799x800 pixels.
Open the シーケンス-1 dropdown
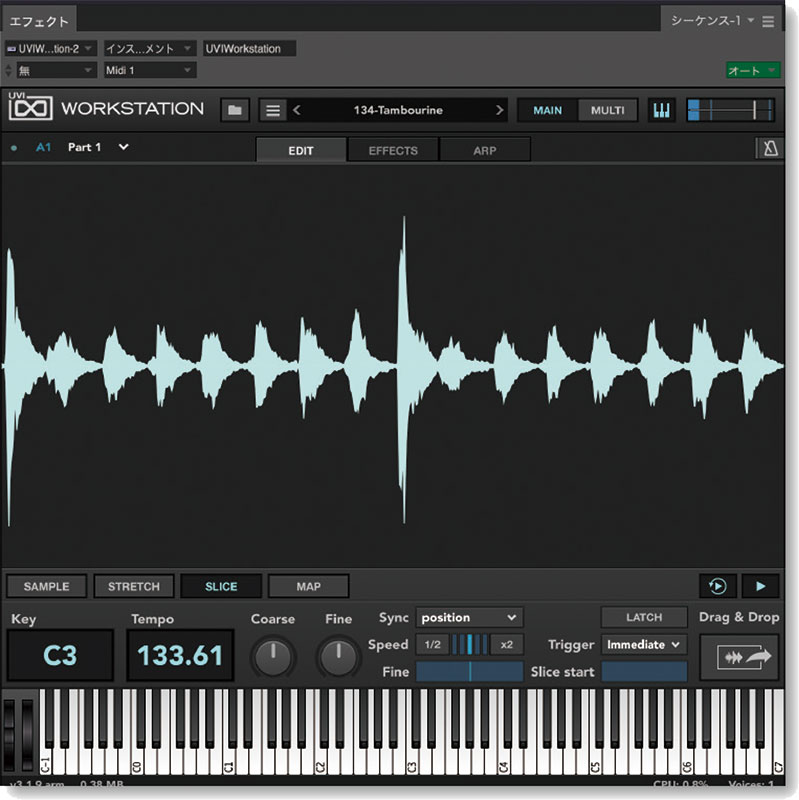coord(712,21)
